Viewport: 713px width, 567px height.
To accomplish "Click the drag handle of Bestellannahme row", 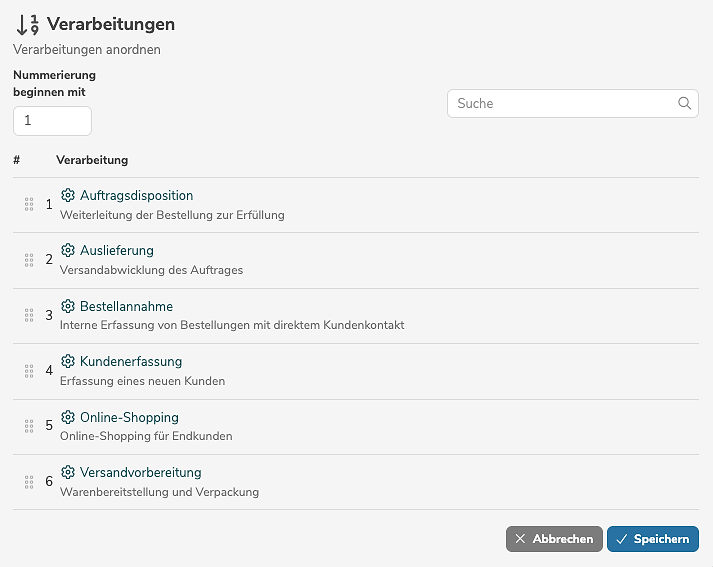I will 29,315.
